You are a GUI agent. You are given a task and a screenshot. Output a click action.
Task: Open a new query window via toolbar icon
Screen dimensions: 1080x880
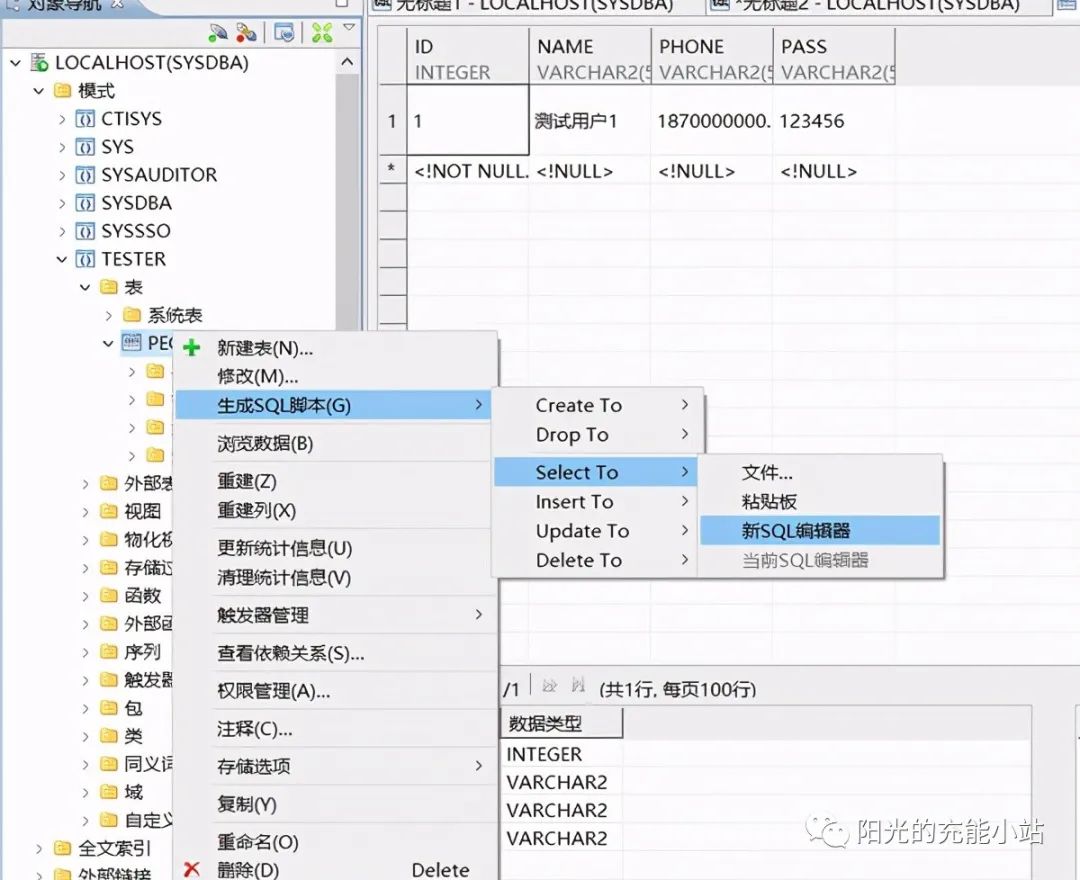[x=284, y=32]
